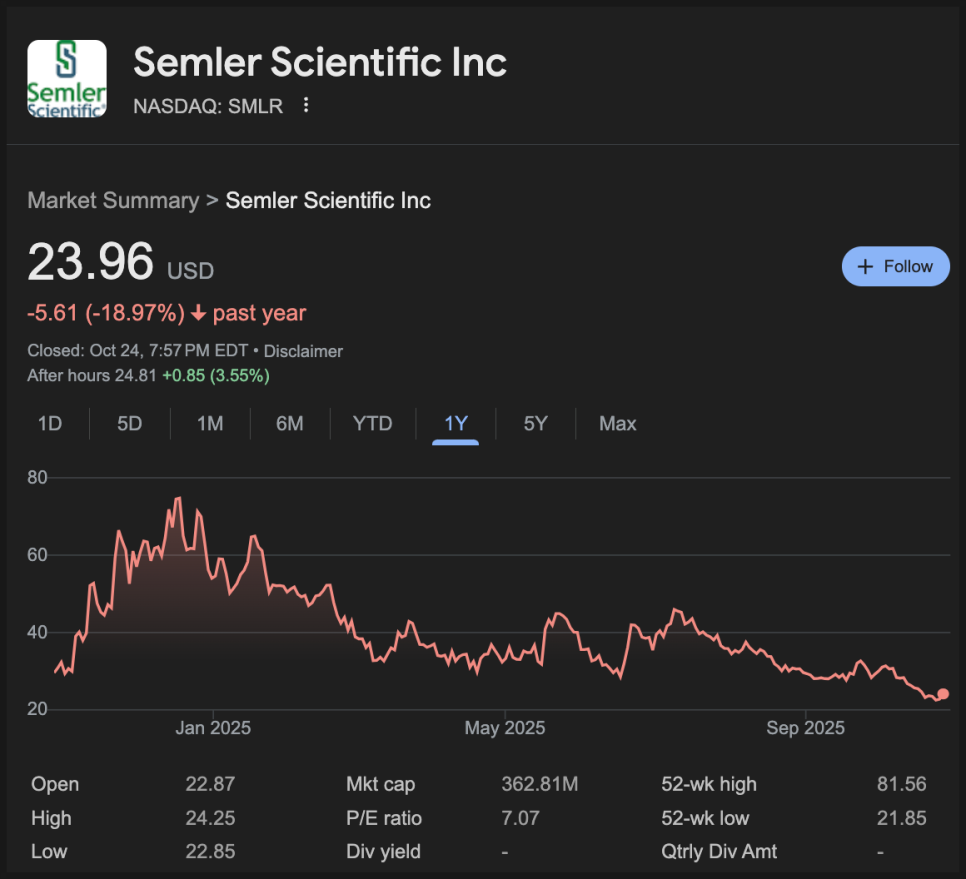Switch chart to 1D range
The width and height of the screenshot is (966, 879).
50,423
